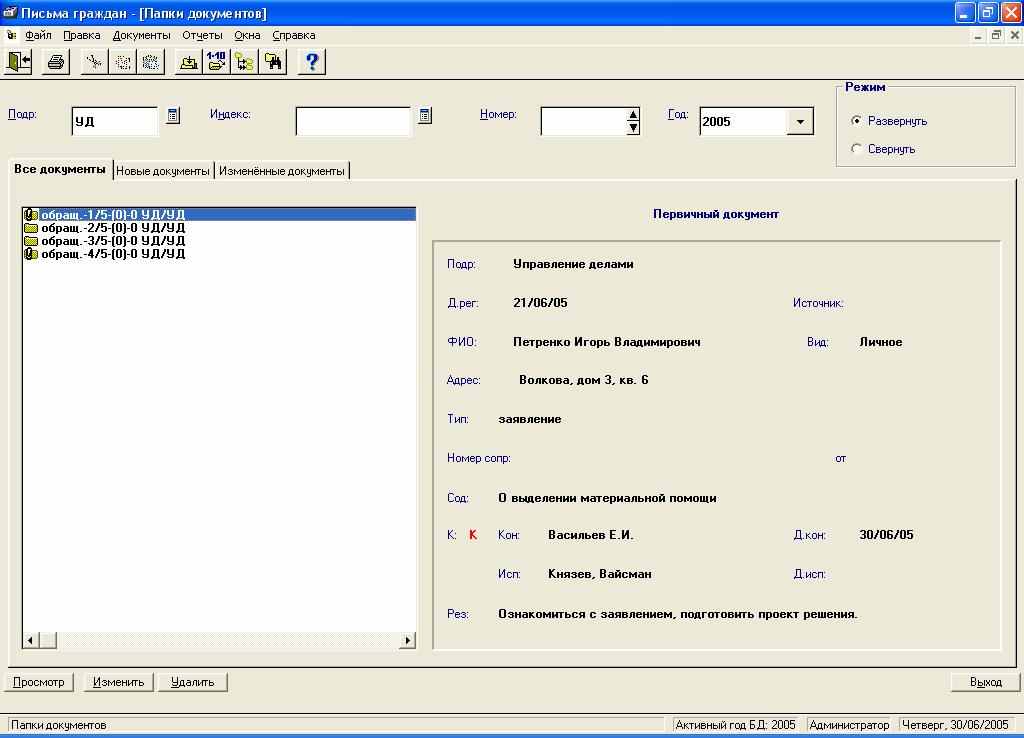Open the lookup list beside the Подр field

(172, 116)
